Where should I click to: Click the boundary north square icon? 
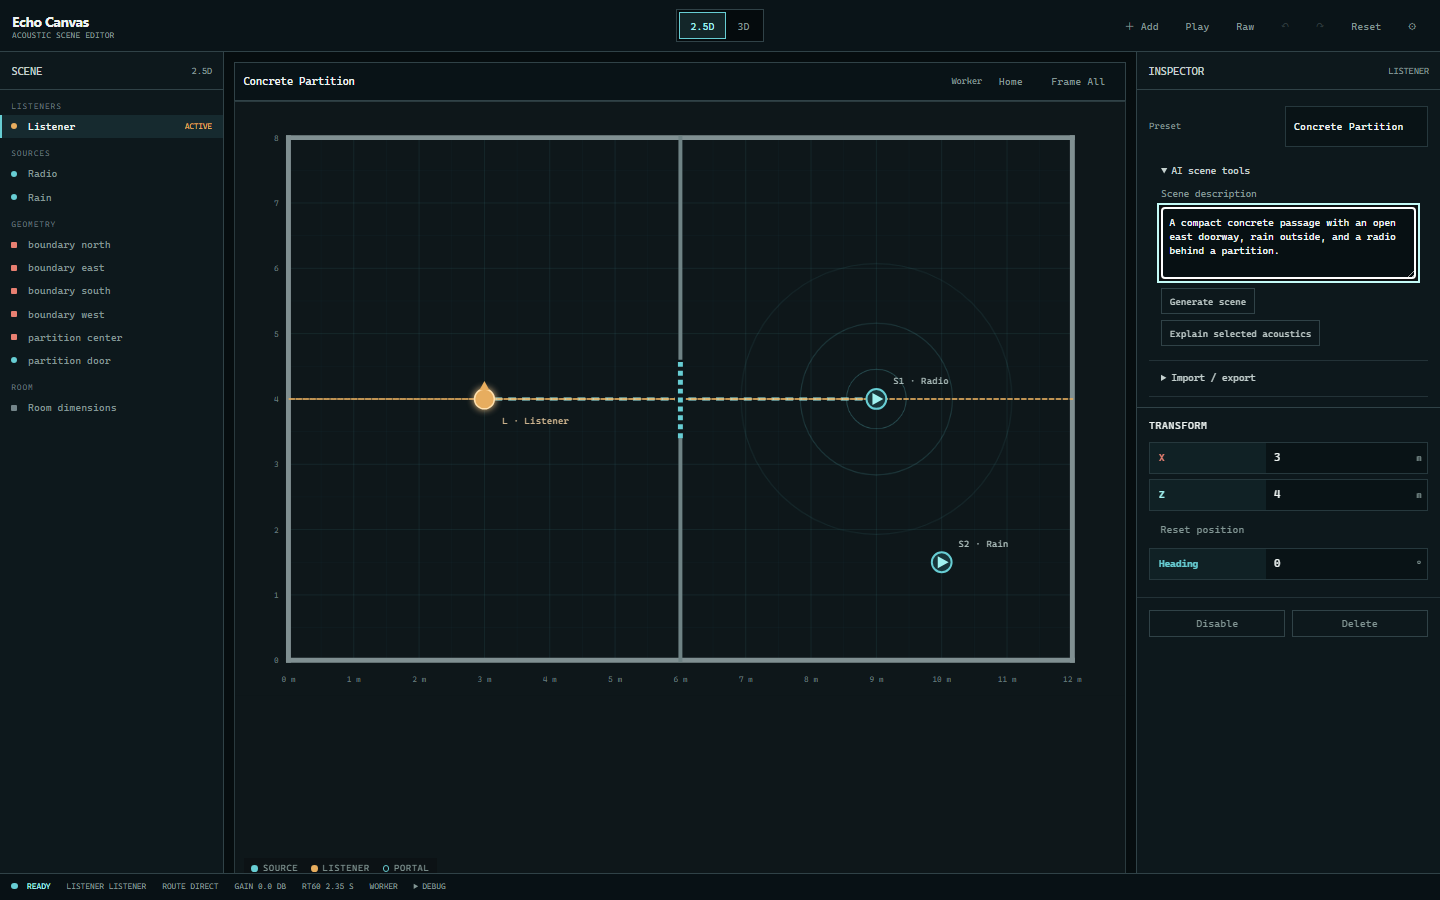tap(14, 244)
